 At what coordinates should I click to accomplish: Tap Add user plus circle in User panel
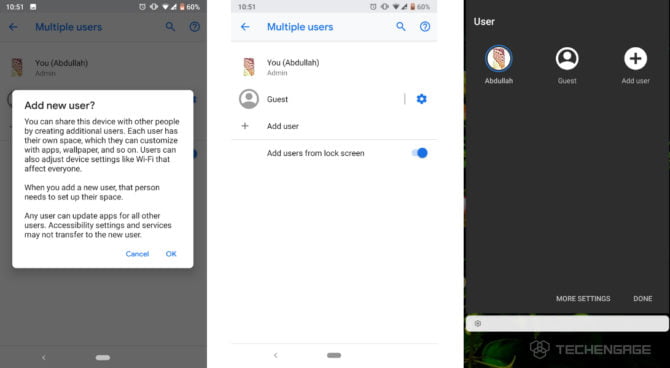[635, 59]
